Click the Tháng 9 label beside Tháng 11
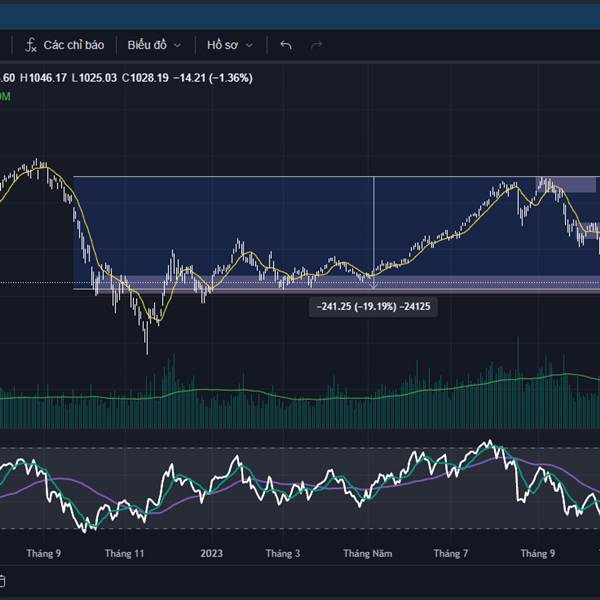This screenshot has width=600, height=600. 43,553
